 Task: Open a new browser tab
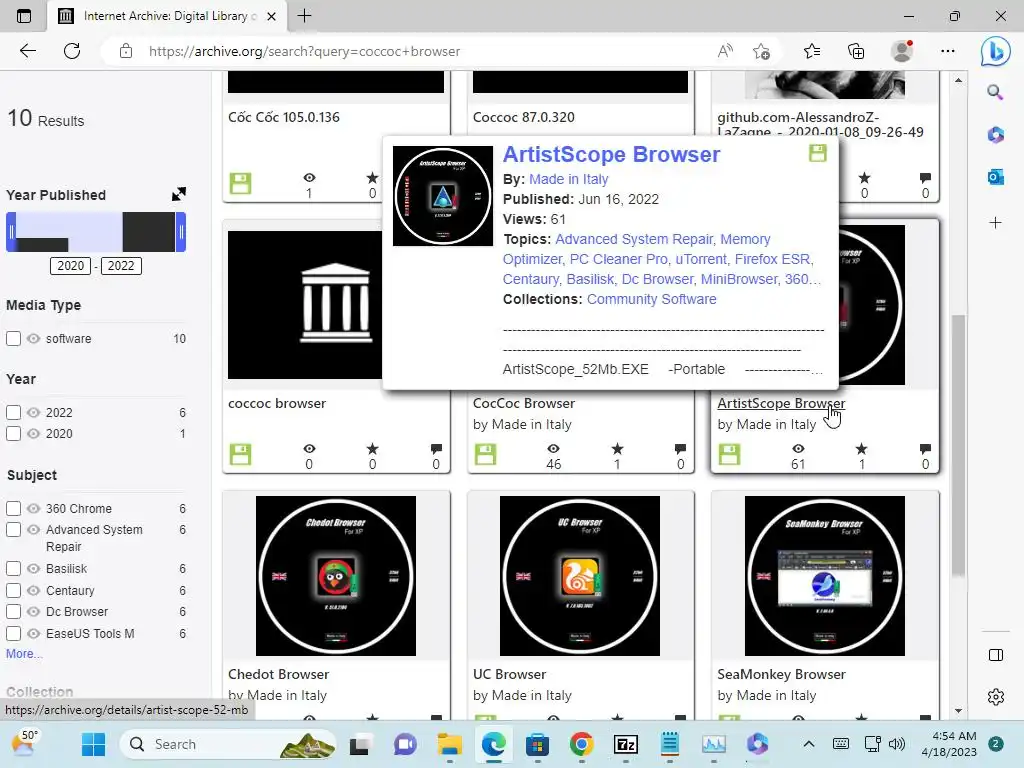304,16
